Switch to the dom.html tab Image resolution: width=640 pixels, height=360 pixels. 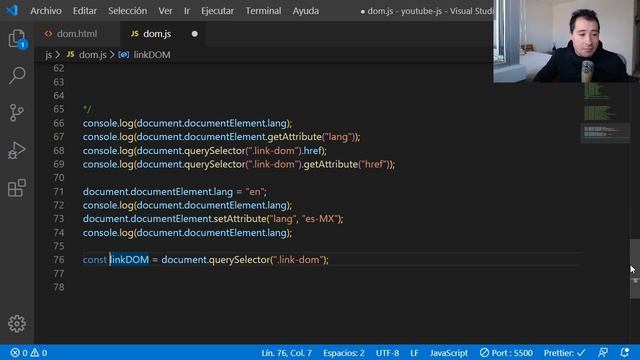pos(77,34)
